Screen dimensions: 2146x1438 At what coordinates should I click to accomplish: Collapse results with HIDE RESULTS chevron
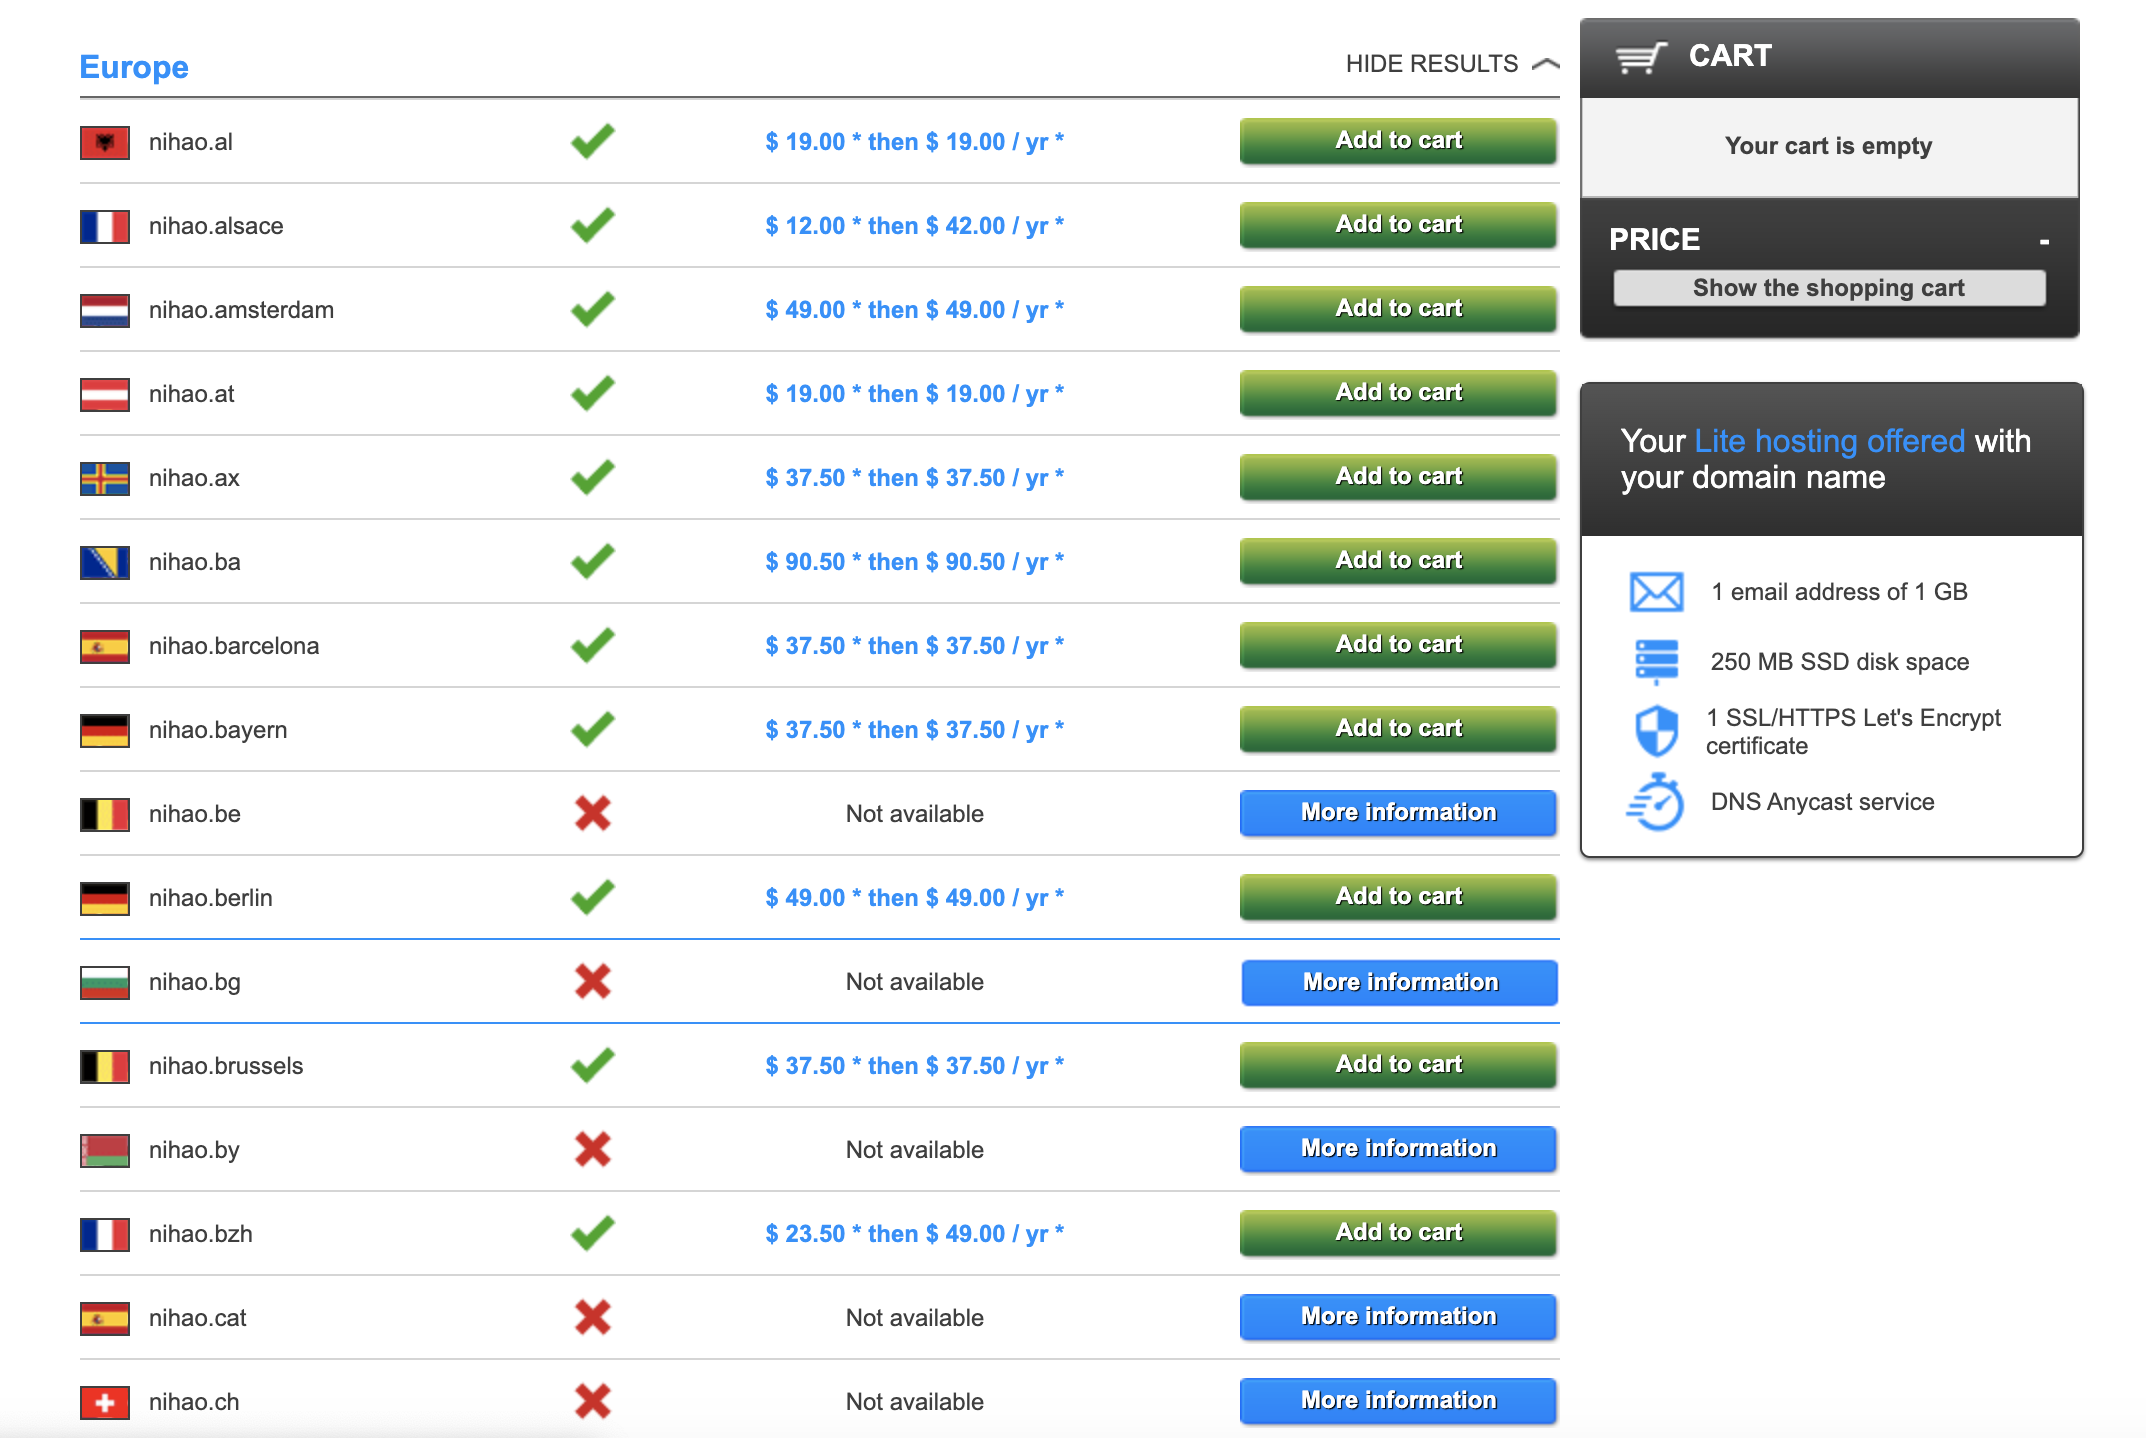coord(1545,64)
